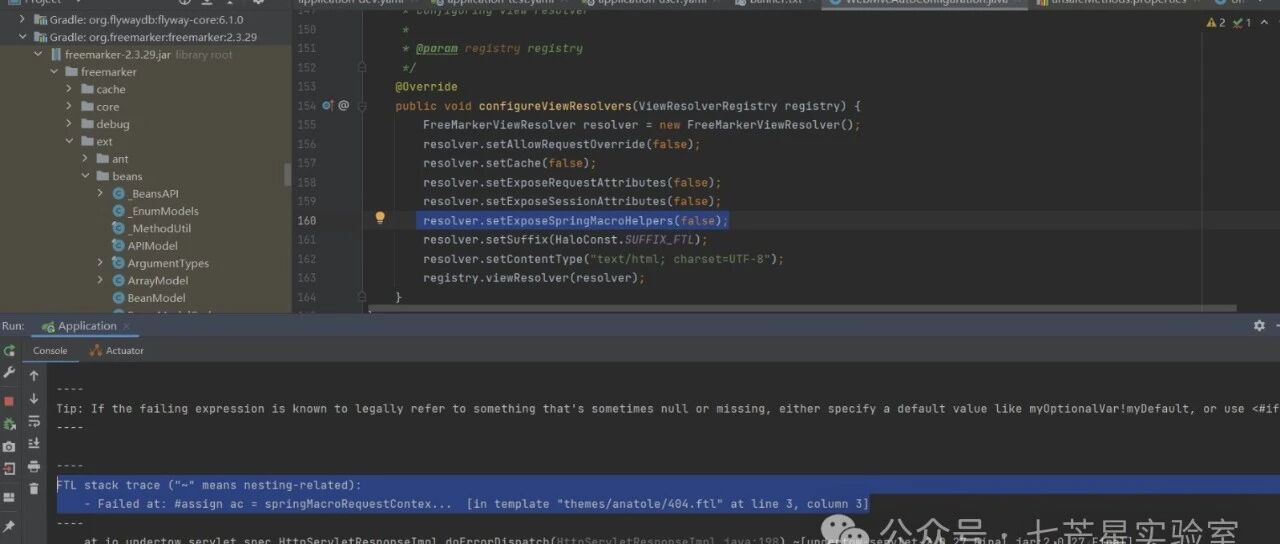Click the override gutter icon on line 154
Viewport: 1280px width, 544px height.
coord(327,105)
